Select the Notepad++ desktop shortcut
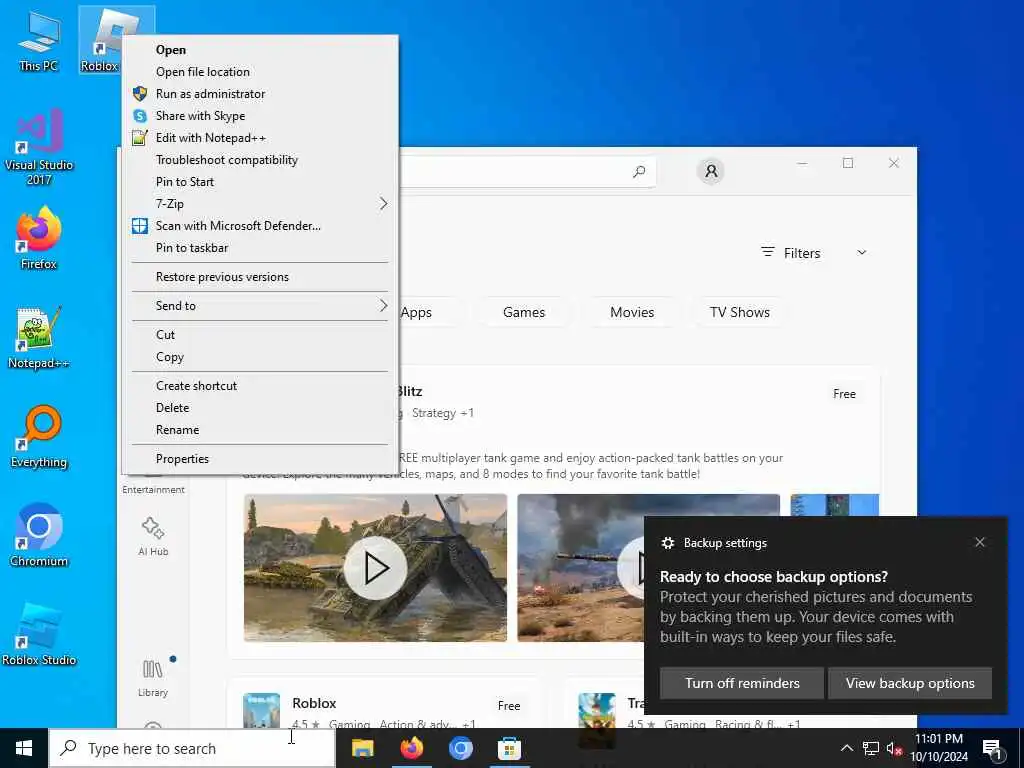This screenshot has width=1024, height=768. click(x=39, y=338)
